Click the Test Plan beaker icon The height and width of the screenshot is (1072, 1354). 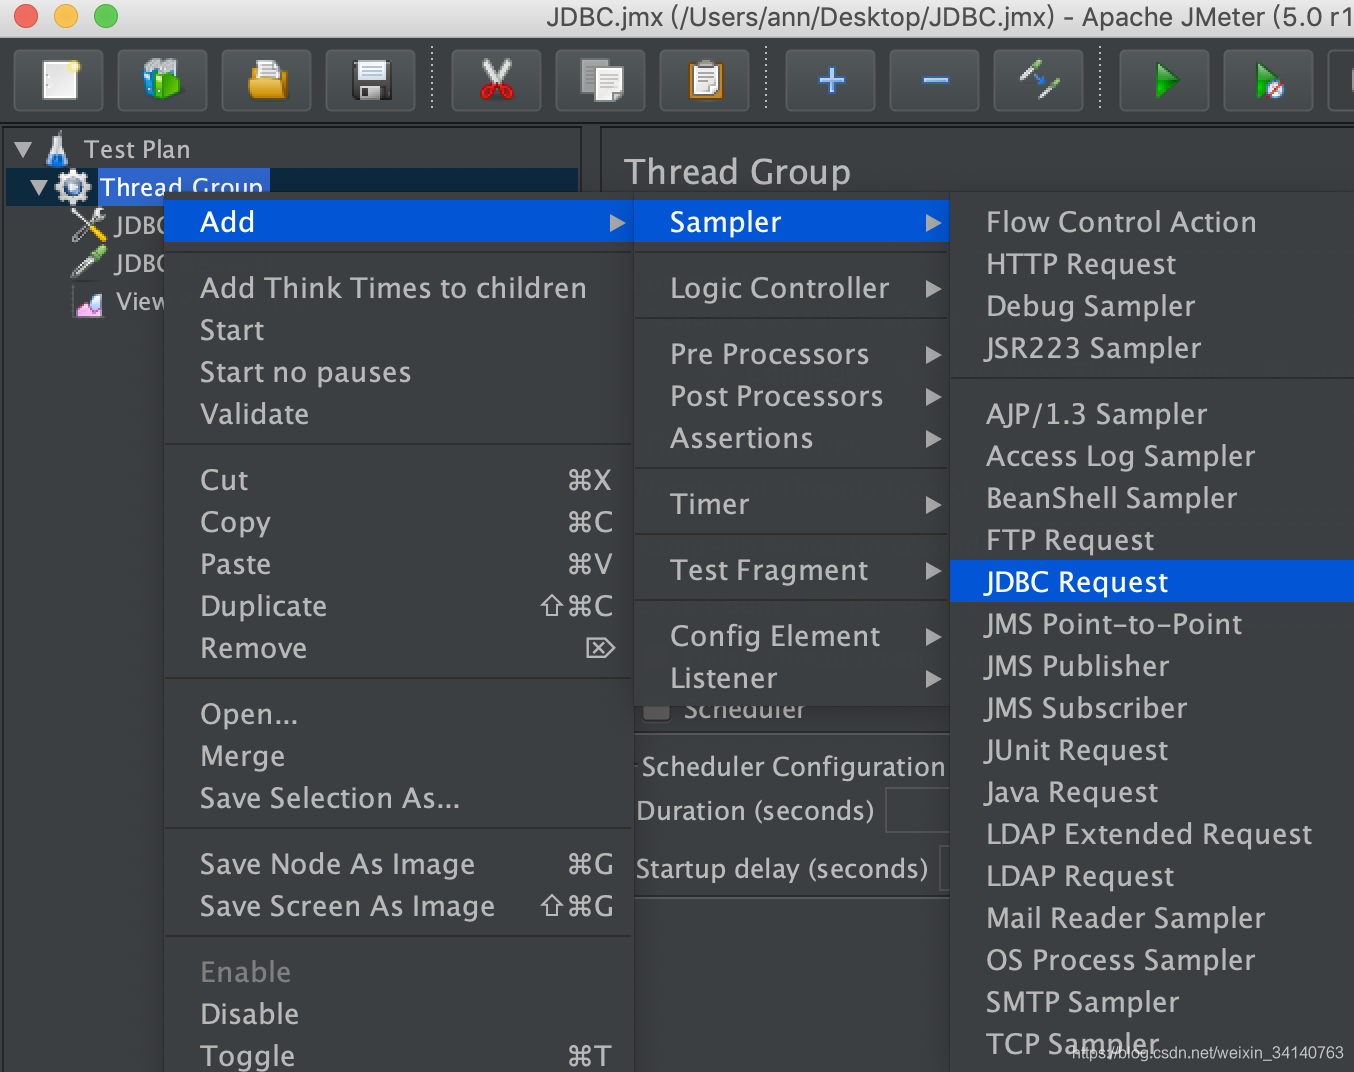coord(57,149)
